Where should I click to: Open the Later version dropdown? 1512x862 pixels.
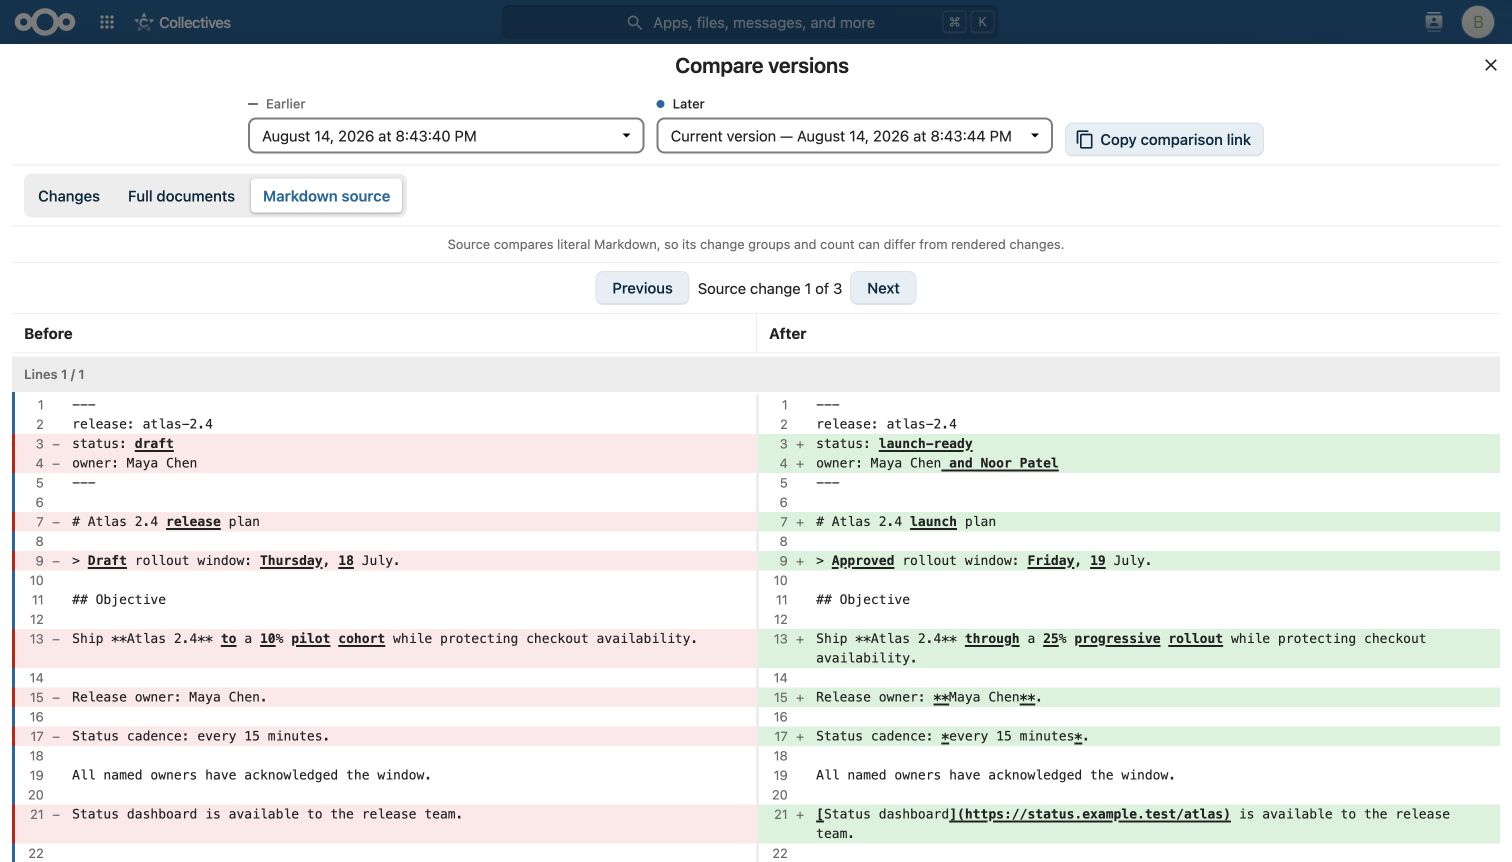(854, 136)
